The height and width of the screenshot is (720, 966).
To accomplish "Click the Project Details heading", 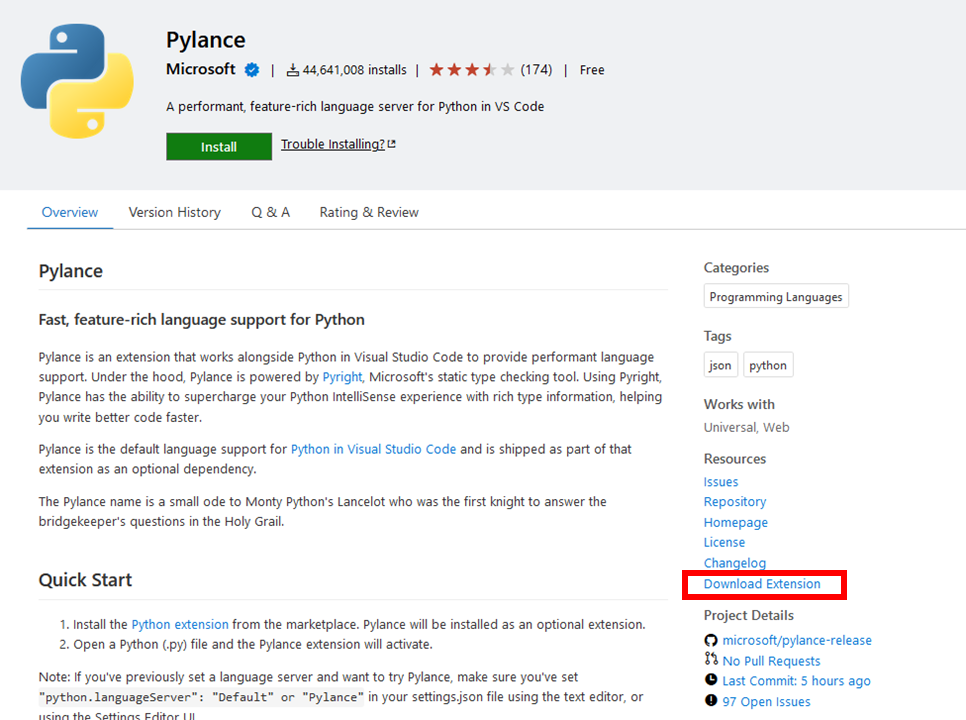I will pos(749,615).
